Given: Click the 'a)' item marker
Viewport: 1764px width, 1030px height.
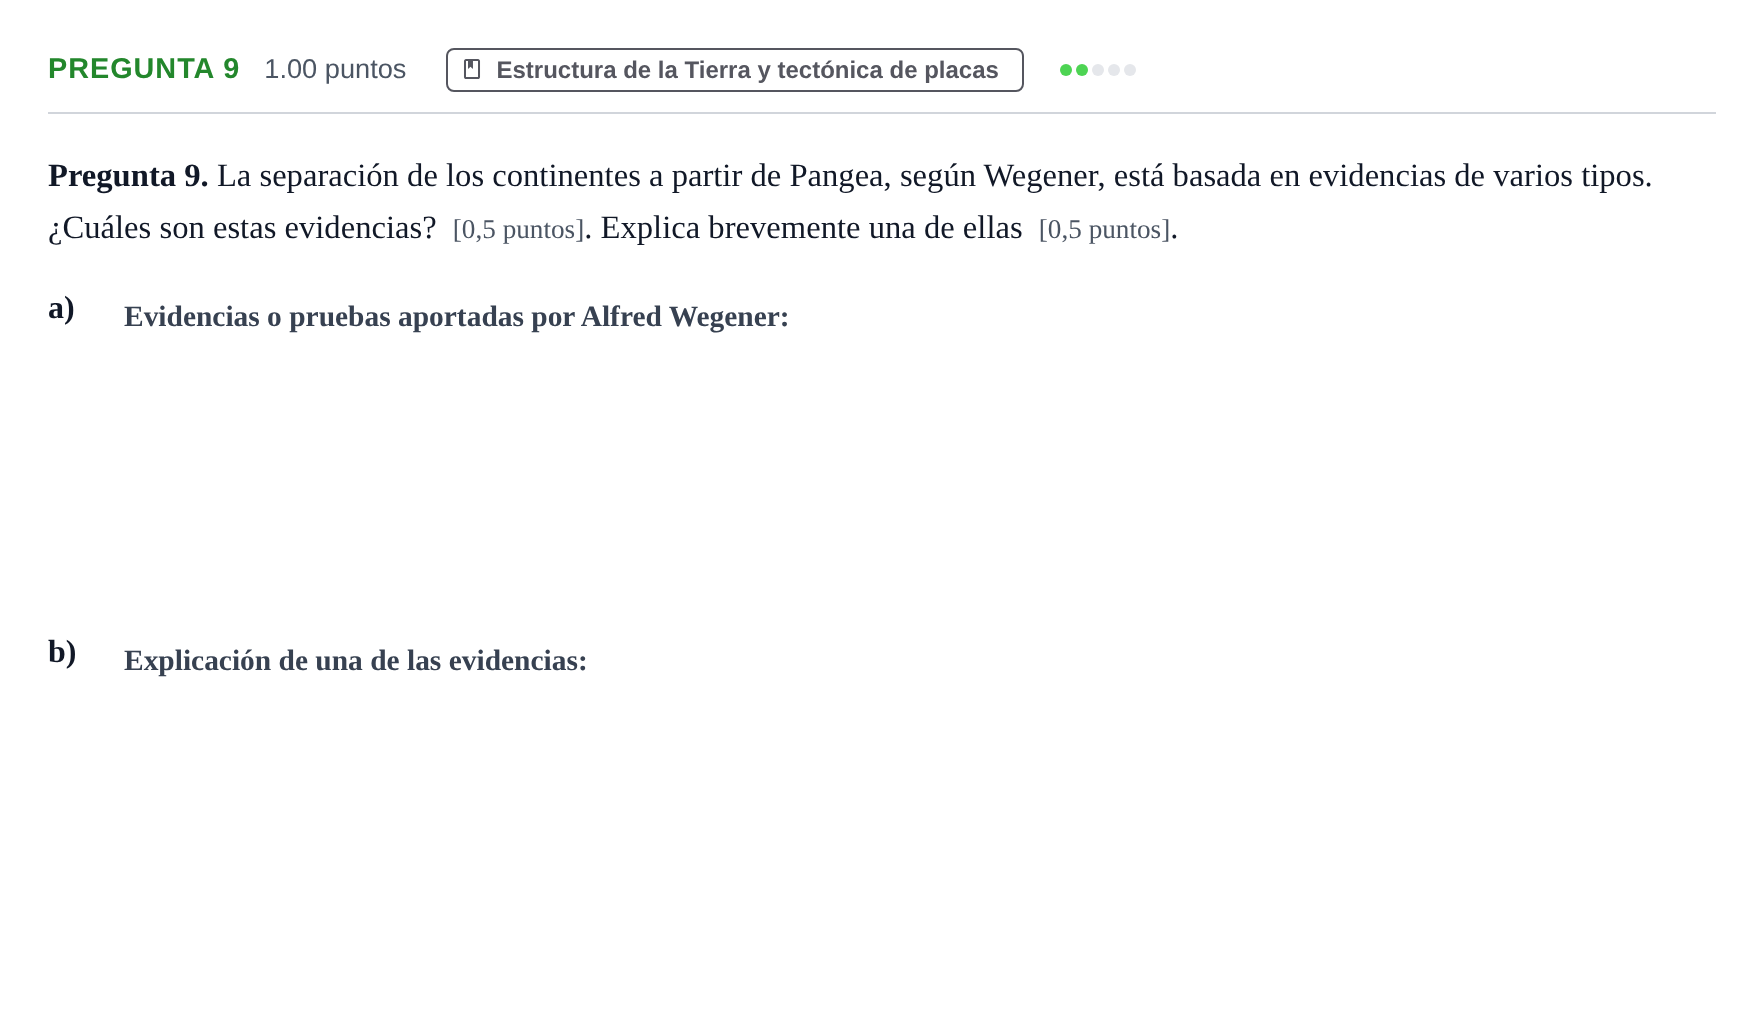Looking at the screenshot, I should [x=61, y=308].
